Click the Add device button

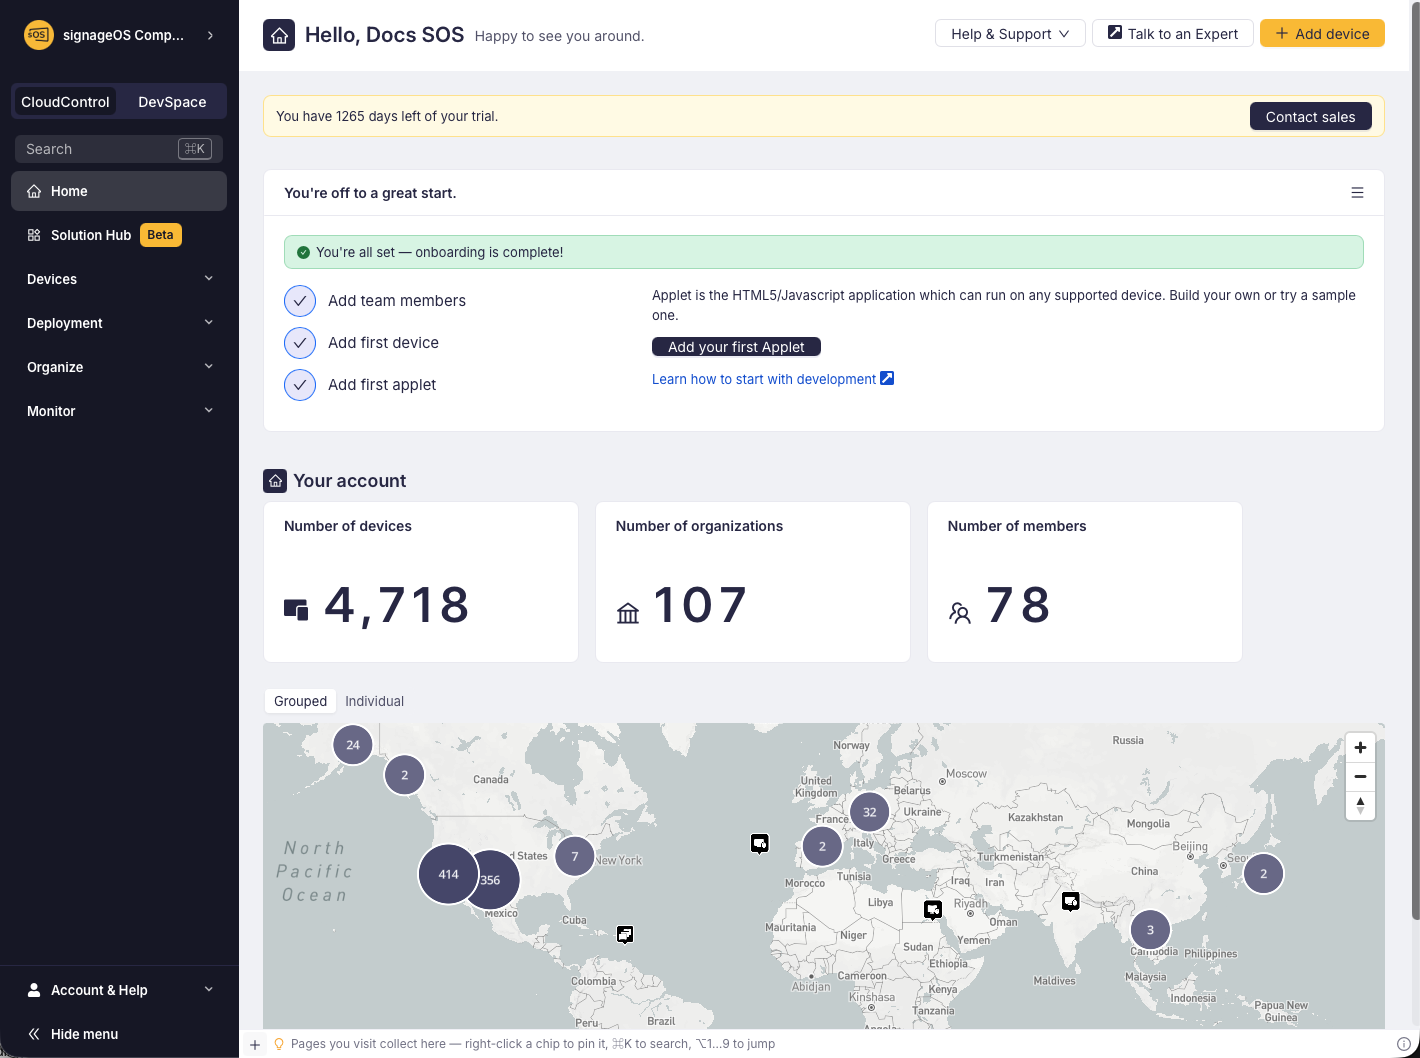click(1322, 34)
